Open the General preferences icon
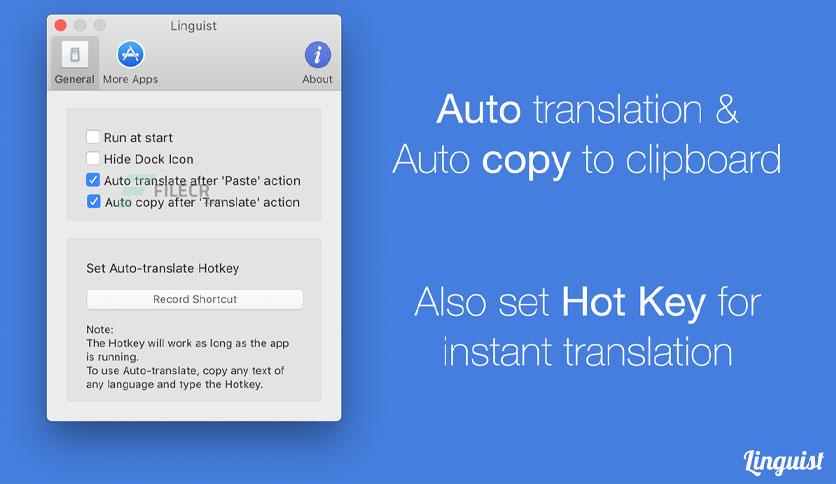 (75, 55)
